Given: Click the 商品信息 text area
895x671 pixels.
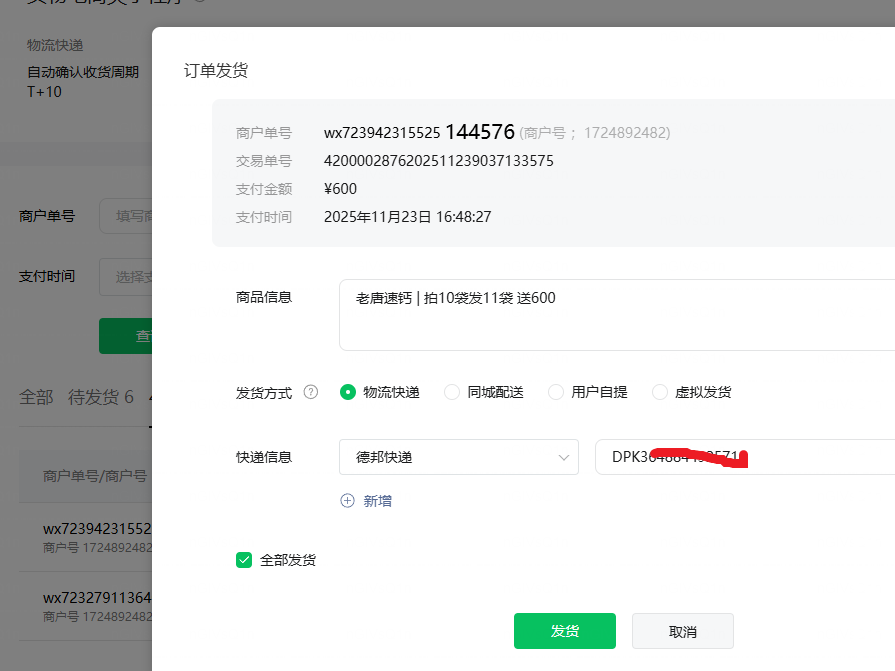Looking at the screenshot, I should (x=616, y=315).
